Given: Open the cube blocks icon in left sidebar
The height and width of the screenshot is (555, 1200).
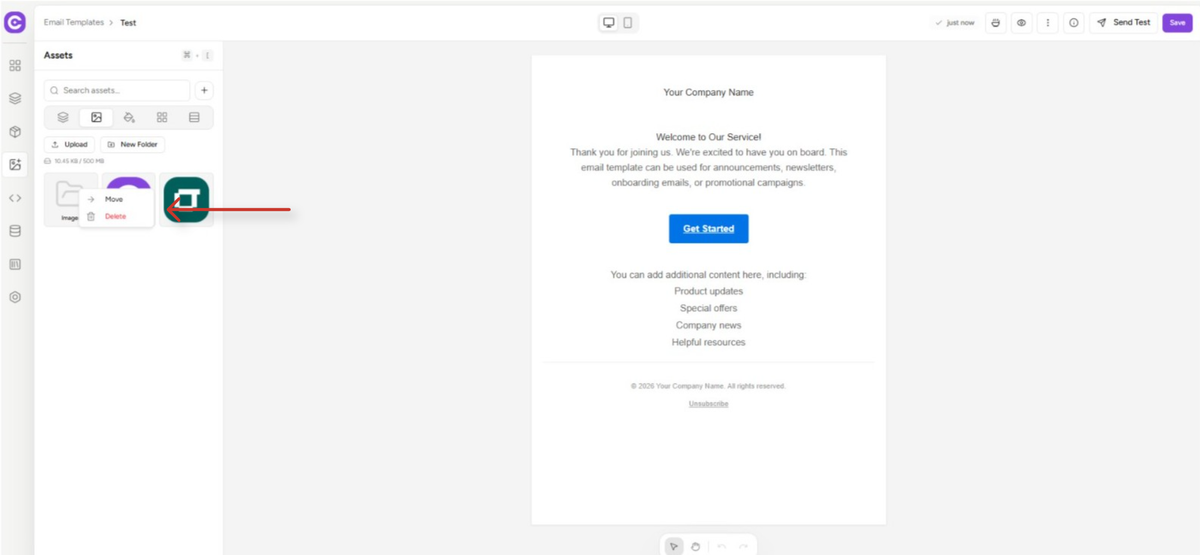Looking at the screenshot, I should coord(15,132).
